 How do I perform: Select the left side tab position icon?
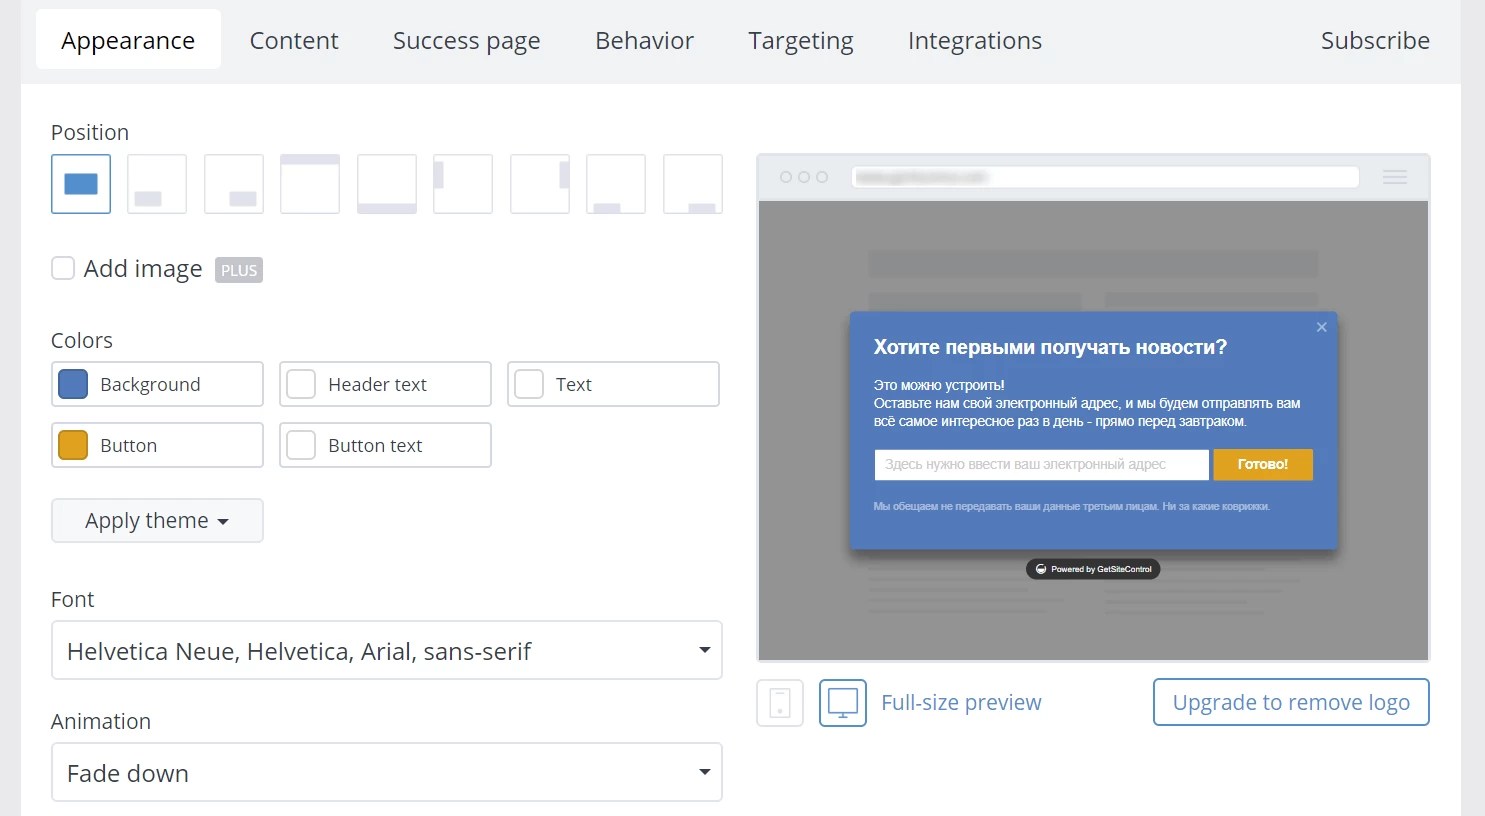[x=463, y=184]
